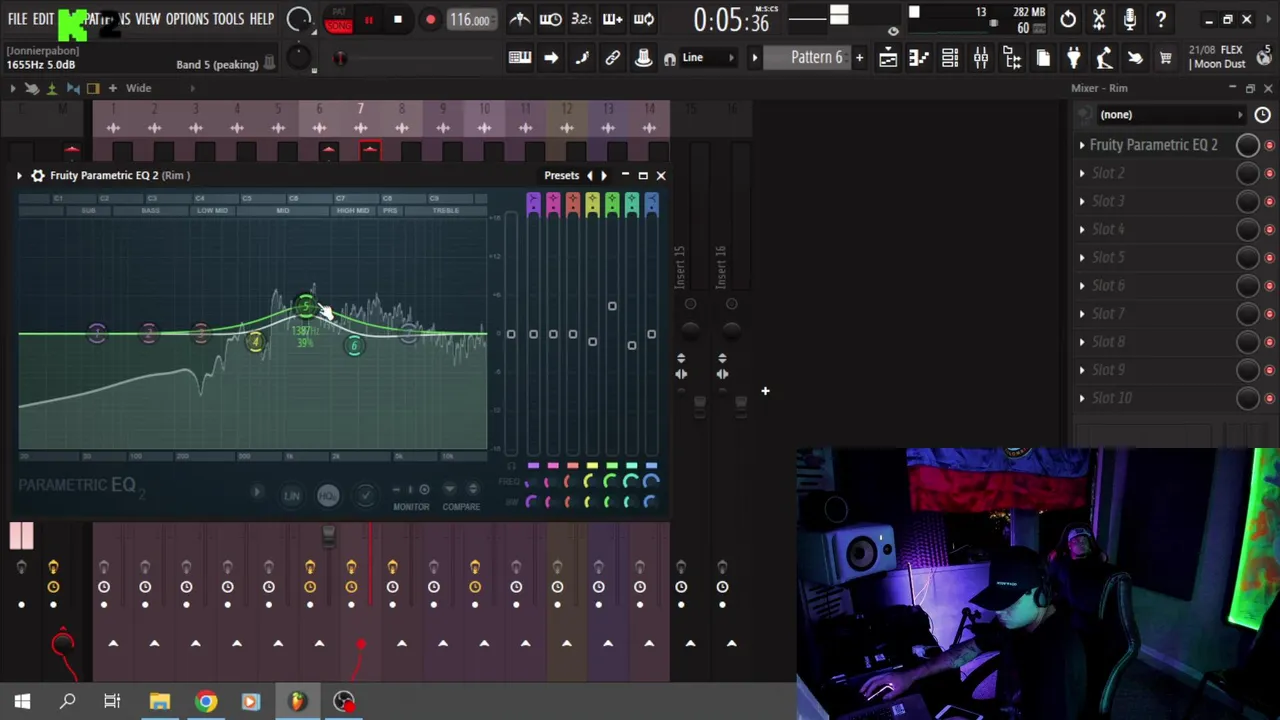The image size is (1280, 720).
Task: Click the question mark help icon
Action: pos(1161,19)
